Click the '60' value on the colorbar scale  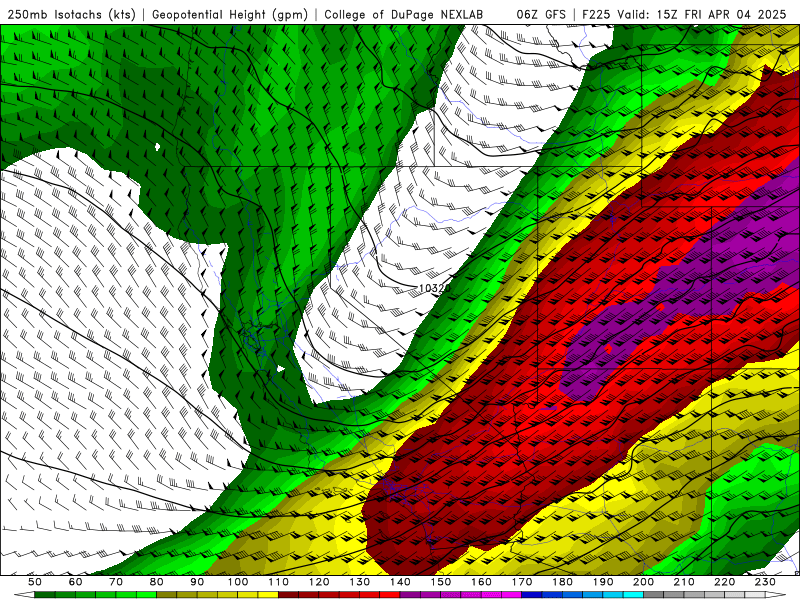click(x=76, y=582)
